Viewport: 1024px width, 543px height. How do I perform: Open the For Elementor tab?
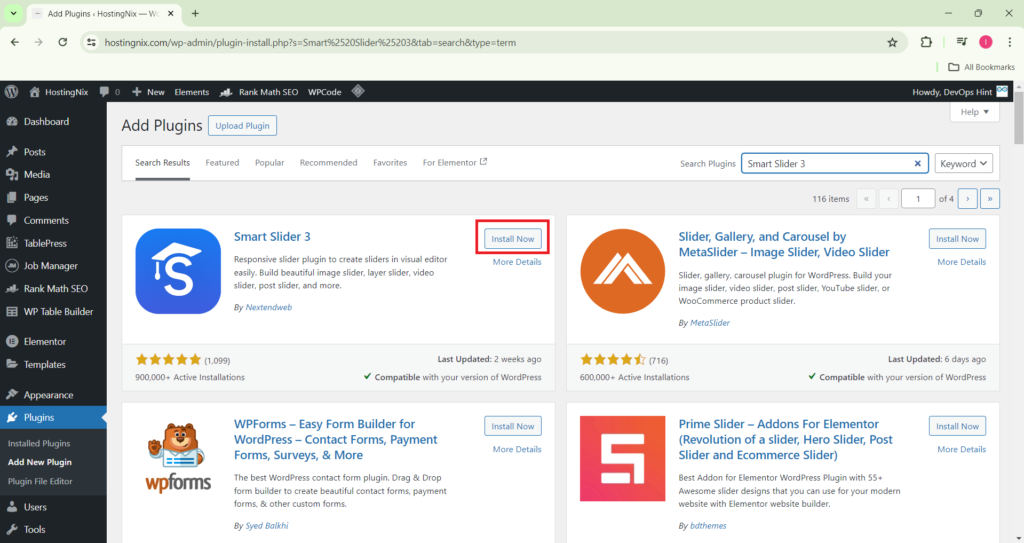(x=455, y=163)
